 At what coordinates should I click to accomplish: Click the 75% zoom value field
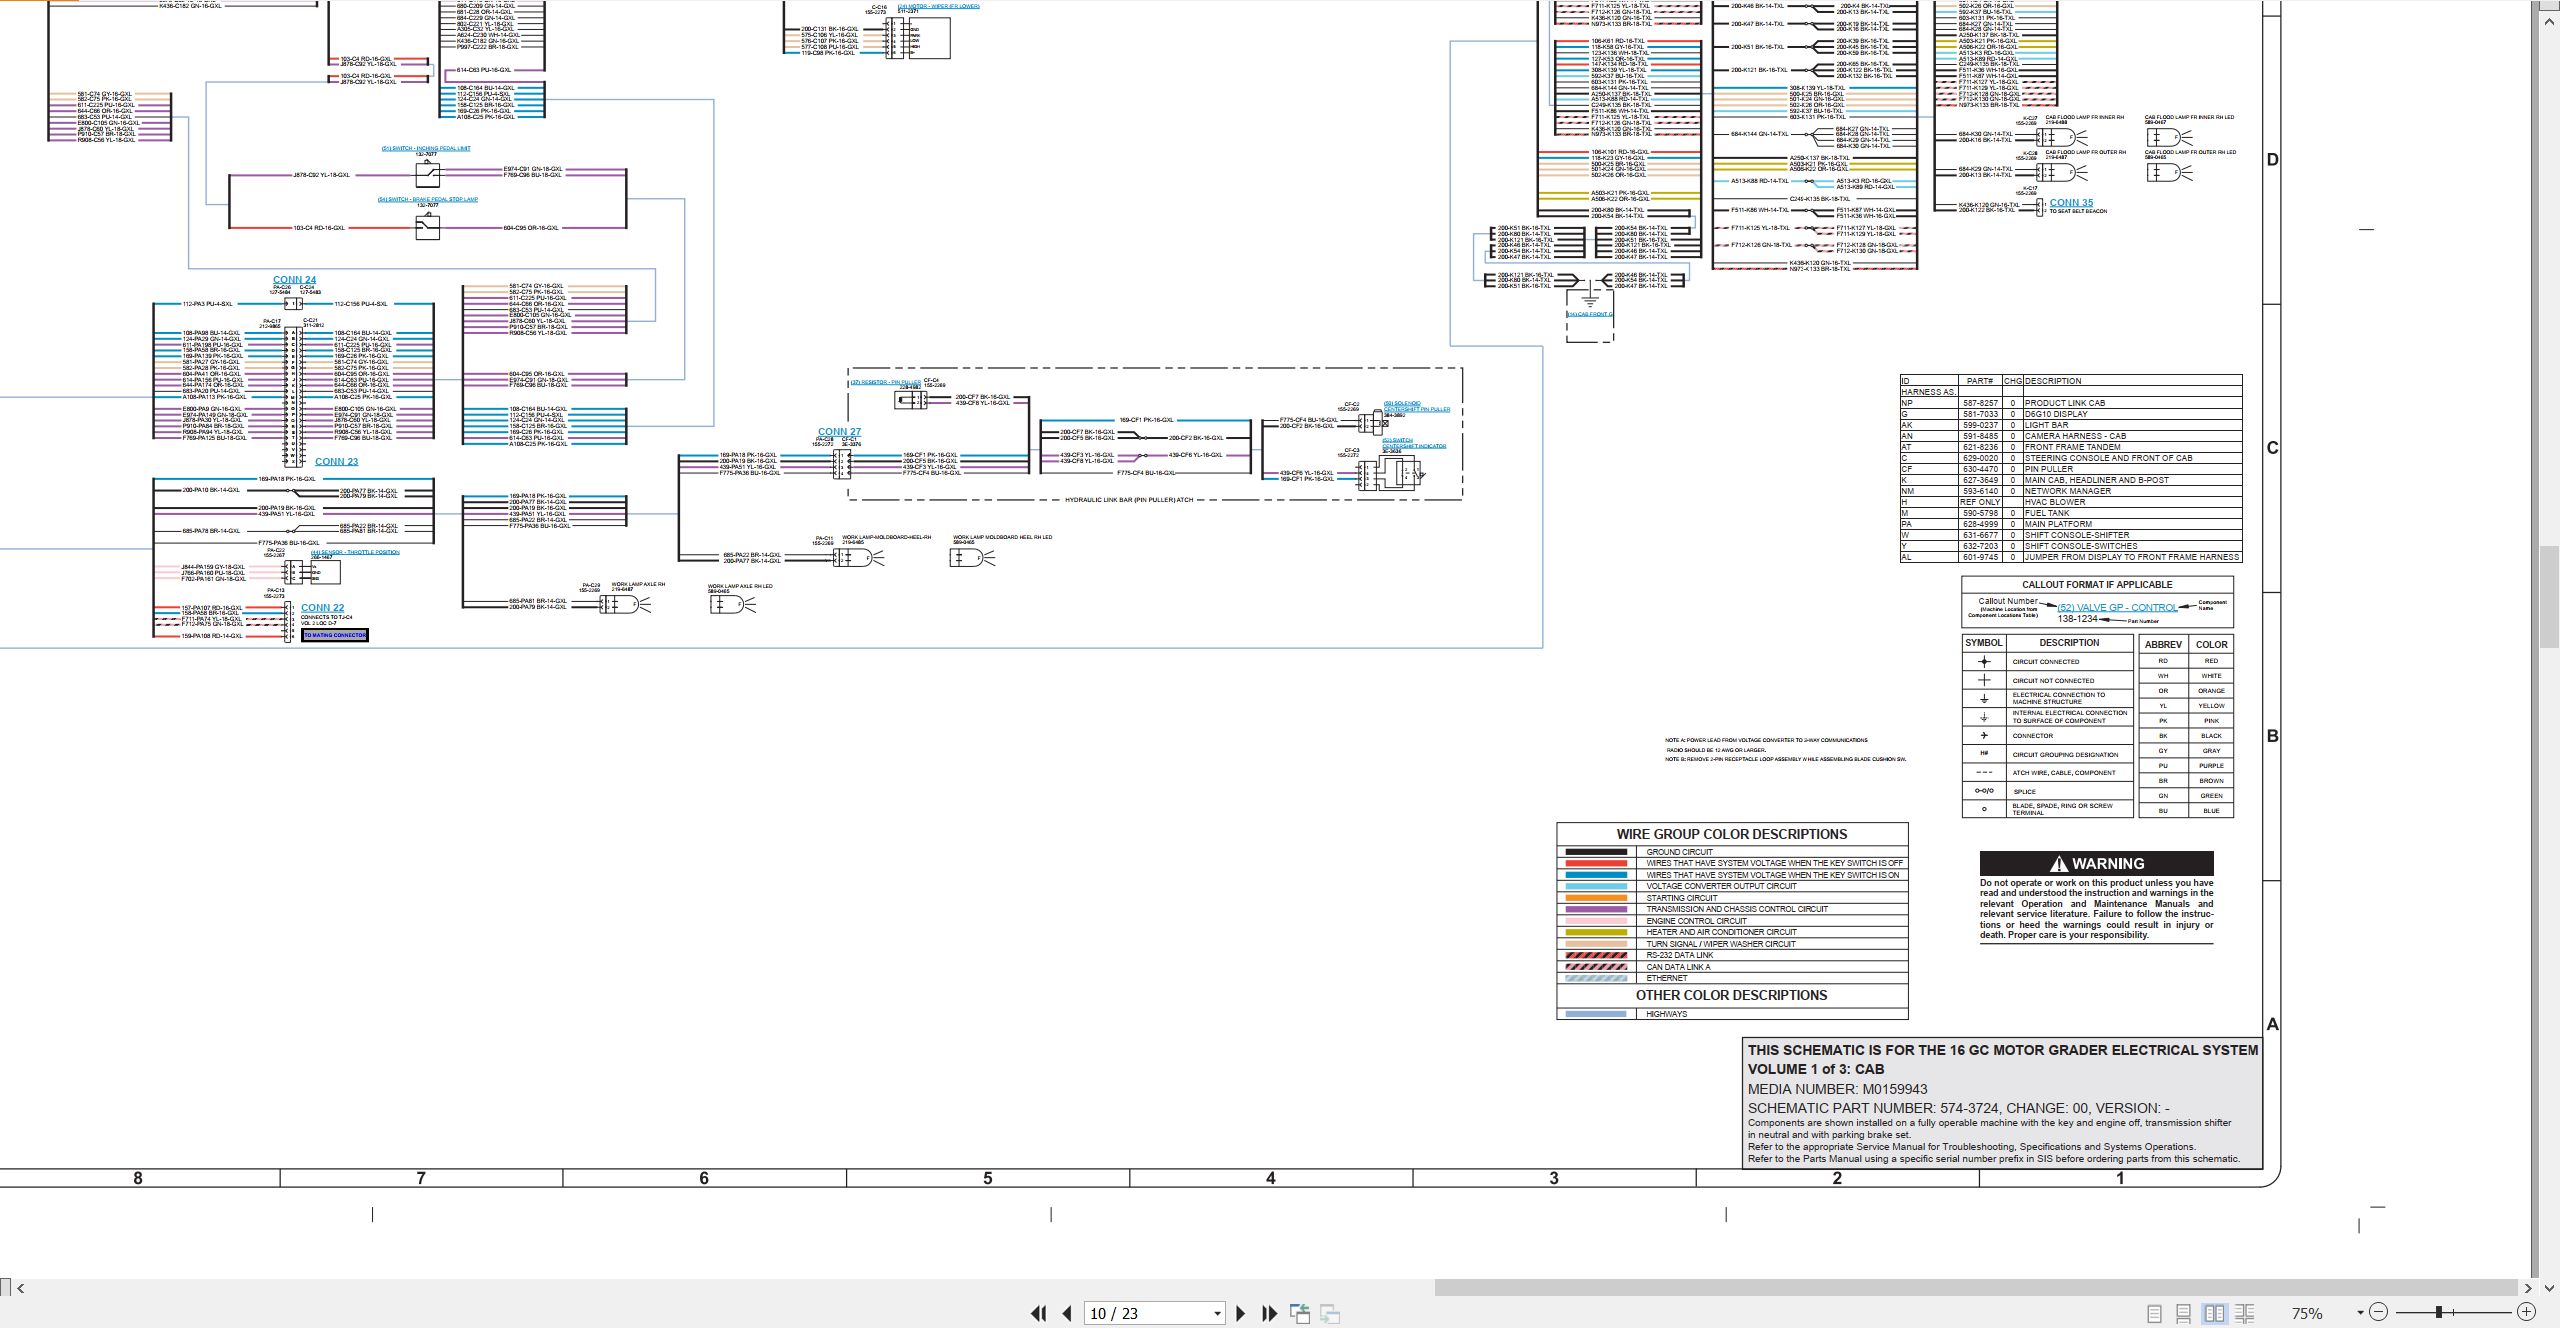coord(2308,1313)
